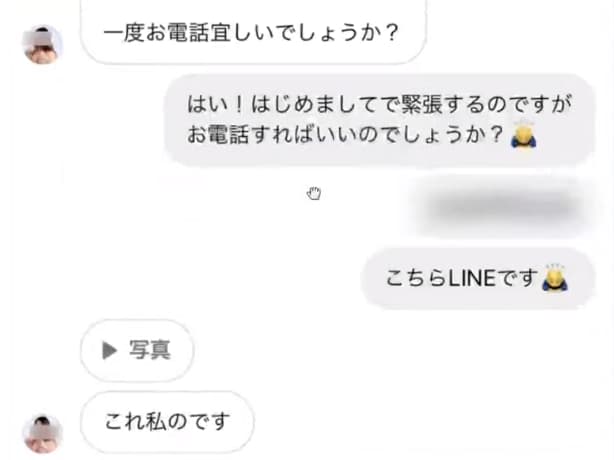614x460 pixels.
Task: Click the line はい！はじめましてで緊張するのですが
Action: click(x=379, y=105)
